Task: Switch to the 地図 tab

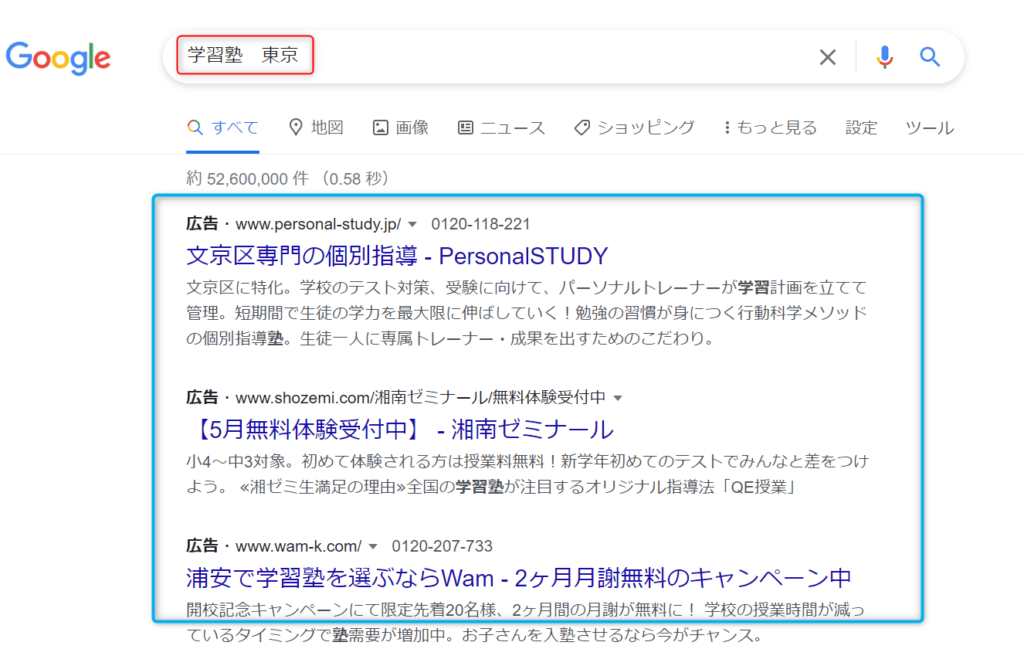Action: [316, 127]
